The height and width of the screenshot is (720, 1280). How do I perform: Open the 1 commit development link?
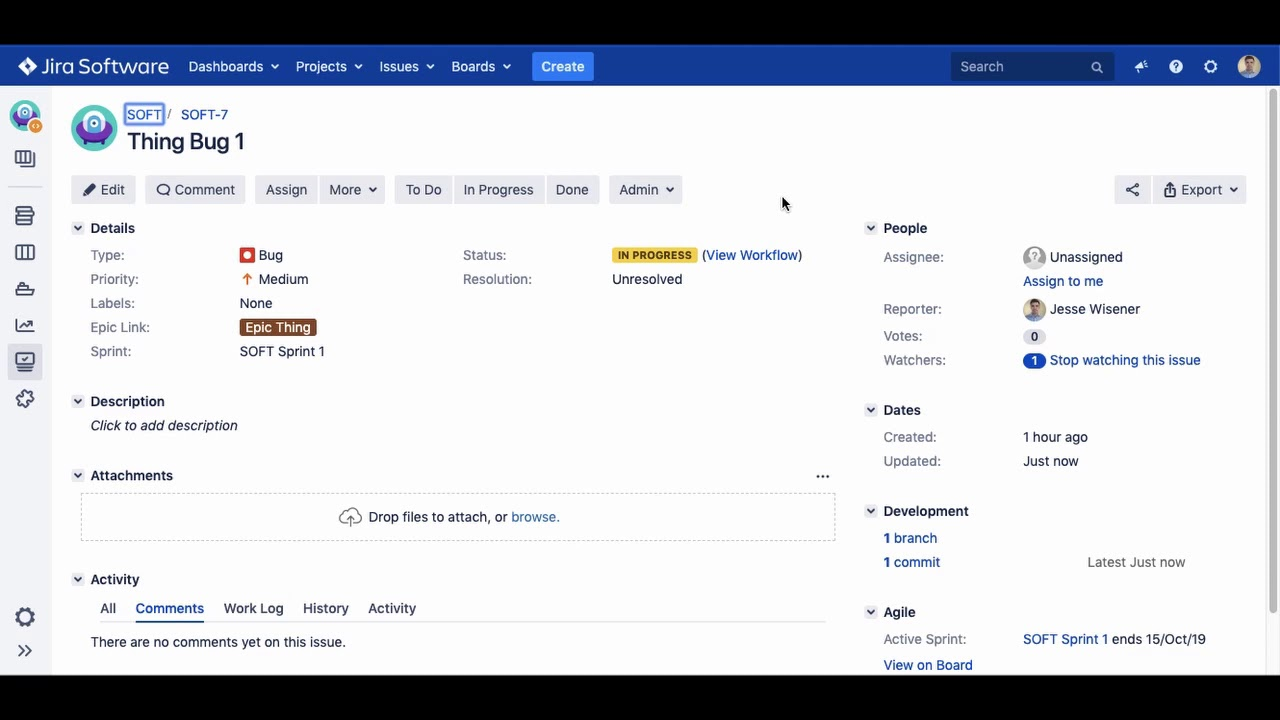(x=912, y=563)
